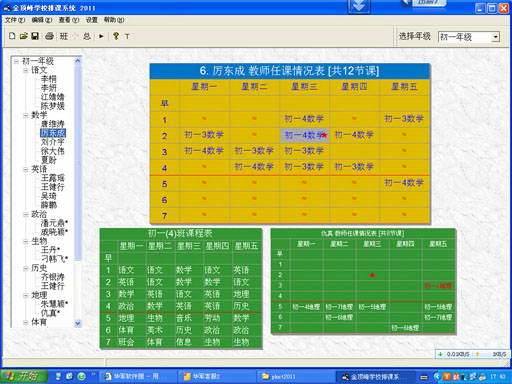Select teacher 仇真 in the tree
The image size is (512, 384).
tap(50, 313)
